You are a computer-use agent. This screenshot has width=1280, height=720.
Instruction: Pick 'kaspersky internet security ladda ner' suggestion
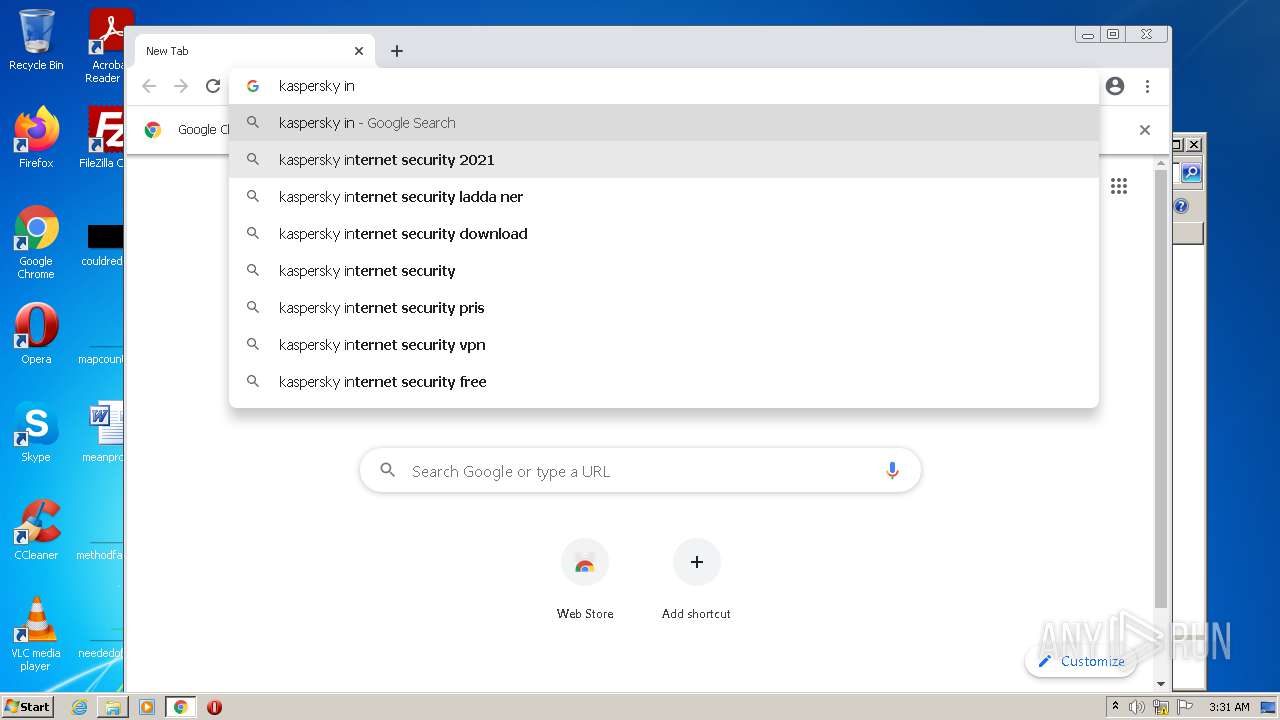[664, 197]
